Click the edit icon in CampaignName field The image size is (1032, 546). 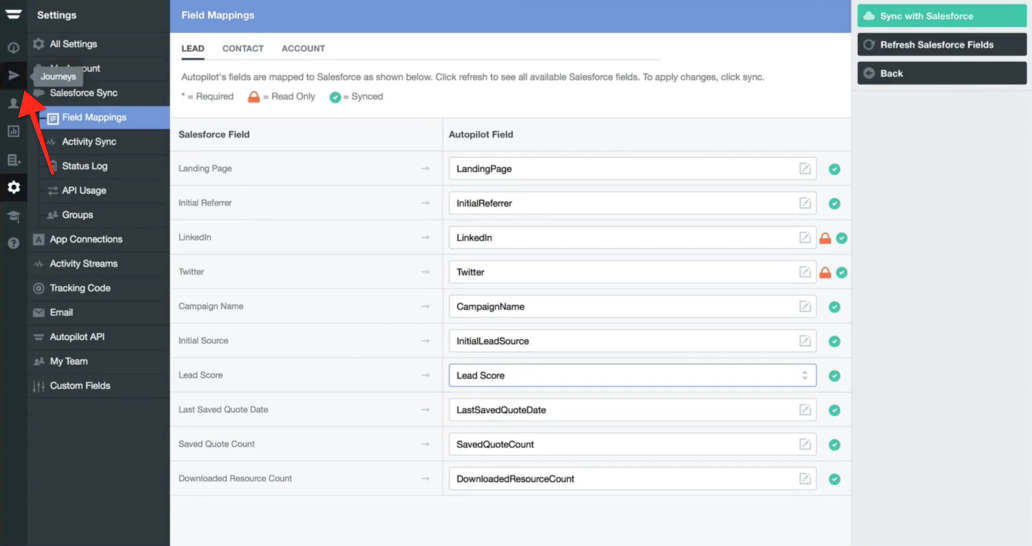pyautogui.click(x=805, y=307)
